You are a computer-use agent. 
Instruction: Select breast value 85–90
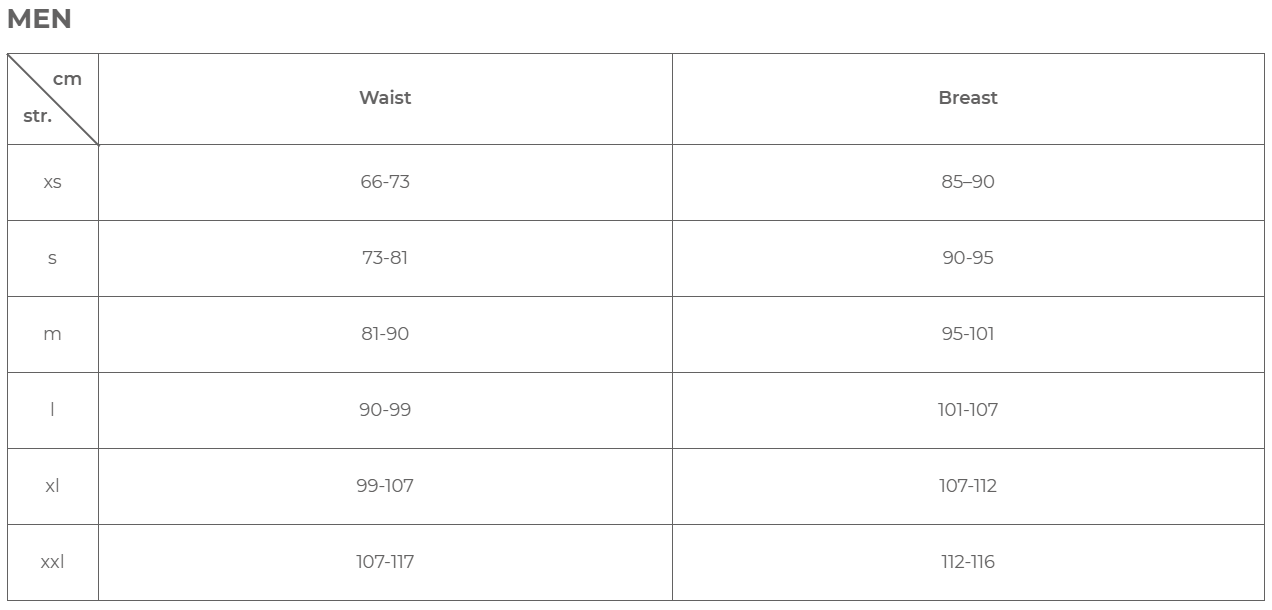pos(967,182)
